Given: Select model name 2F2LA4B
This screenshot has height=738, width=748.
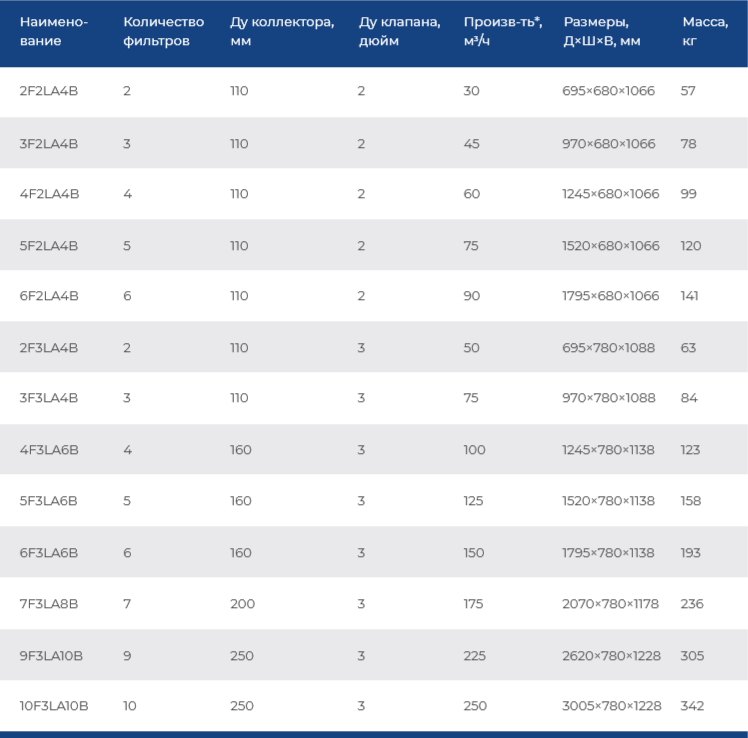Looking at the screenshot, I should [x=49, y=91].
